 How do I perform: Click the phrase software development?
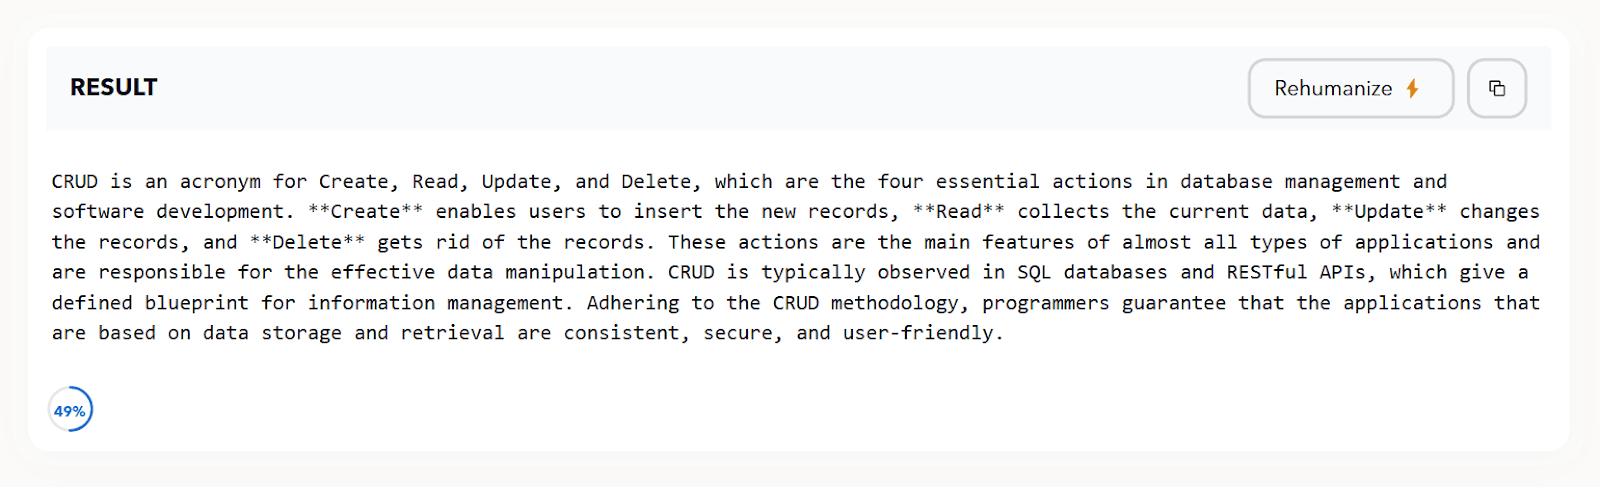168,211
